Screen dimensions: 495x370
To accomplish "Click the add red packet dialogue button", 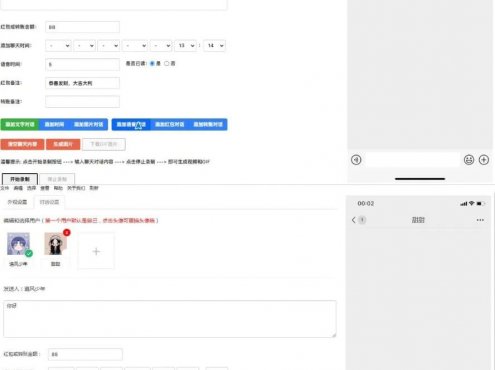I will (x=170, y=124).
